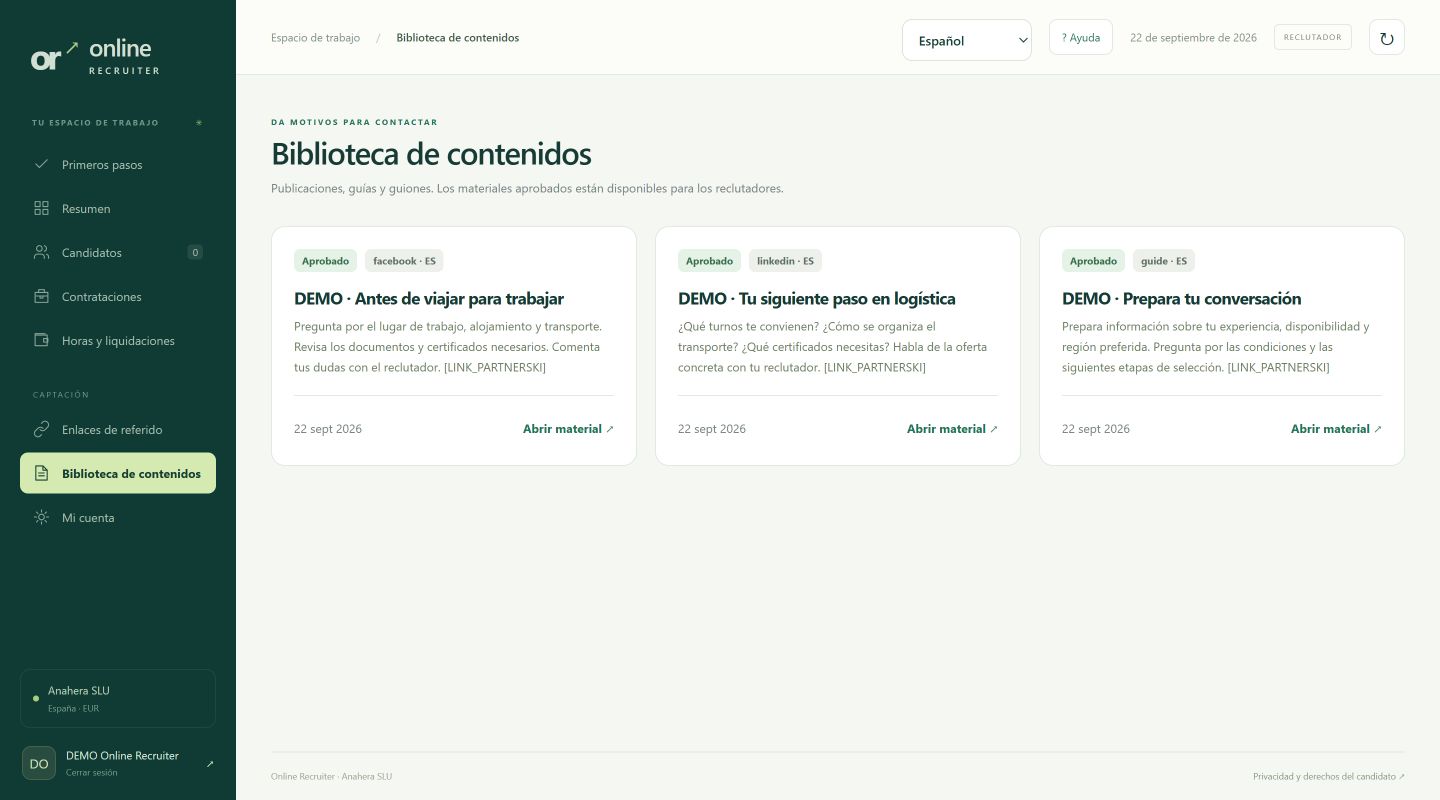Open Enlaces de referido

[118, 429]
